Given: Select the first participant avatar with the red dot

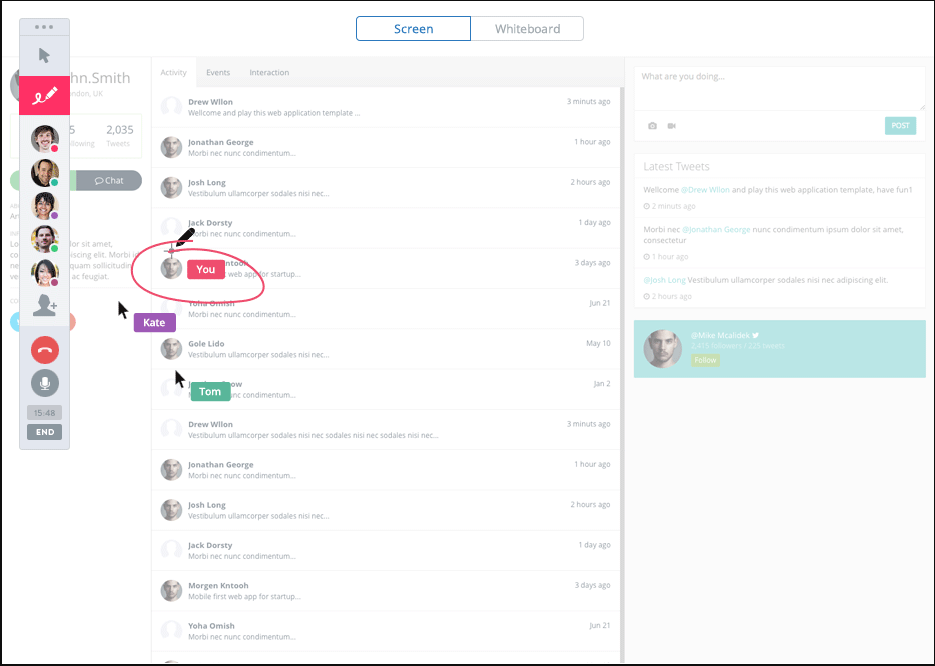Looking at the screenshot, I should 45,140.
